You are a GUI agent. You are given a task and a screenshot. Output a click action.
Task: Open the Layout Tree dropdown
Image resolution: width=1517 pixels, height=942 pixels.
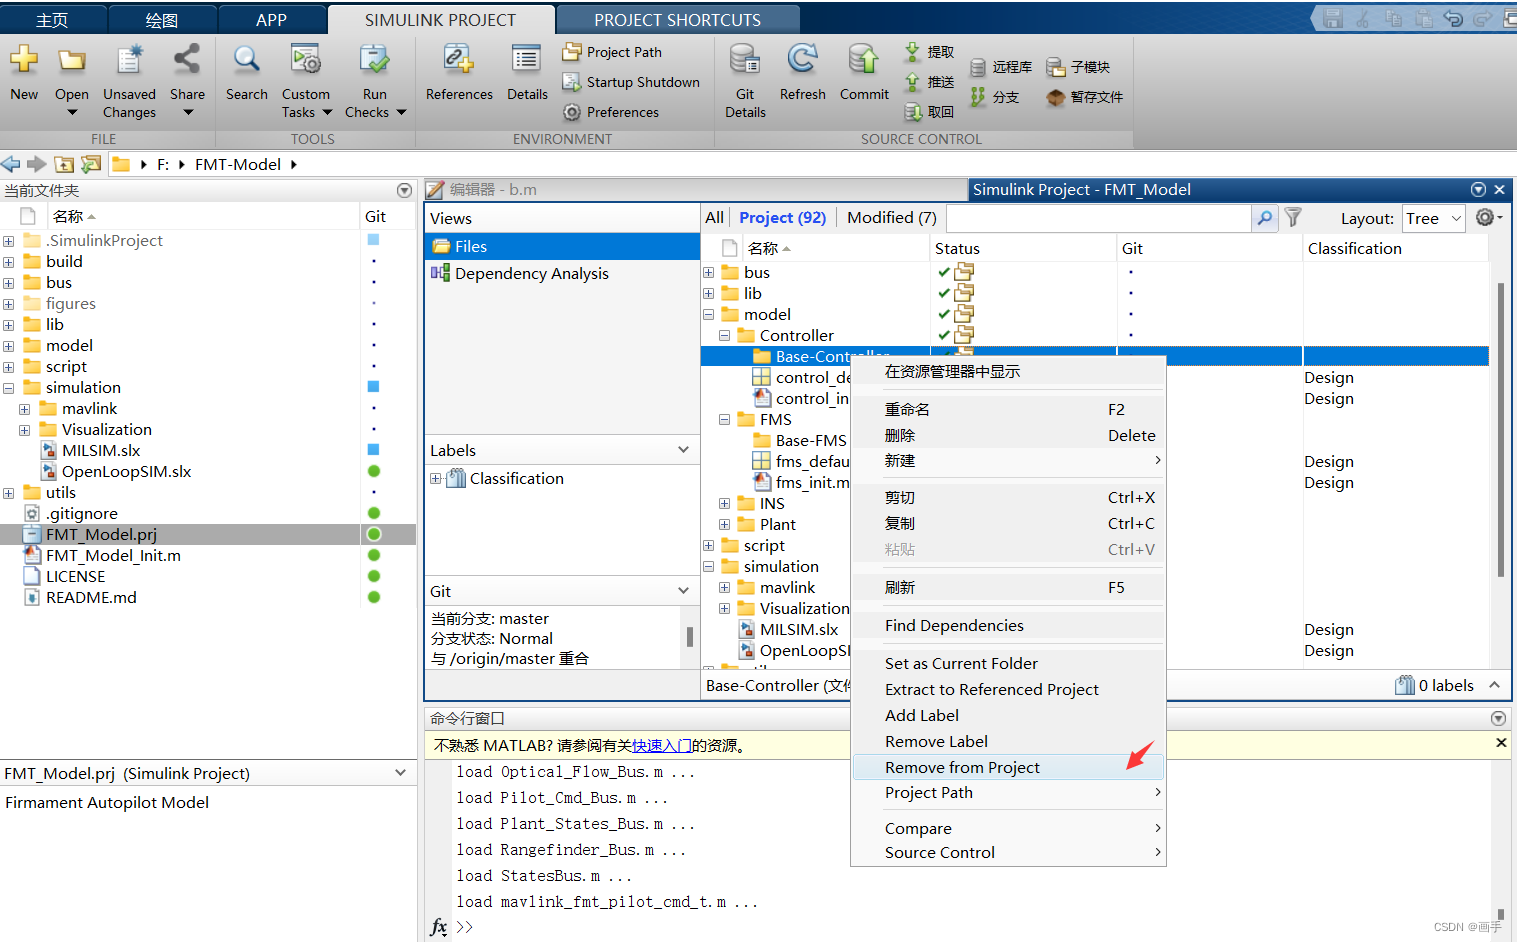coord(1433,218)
